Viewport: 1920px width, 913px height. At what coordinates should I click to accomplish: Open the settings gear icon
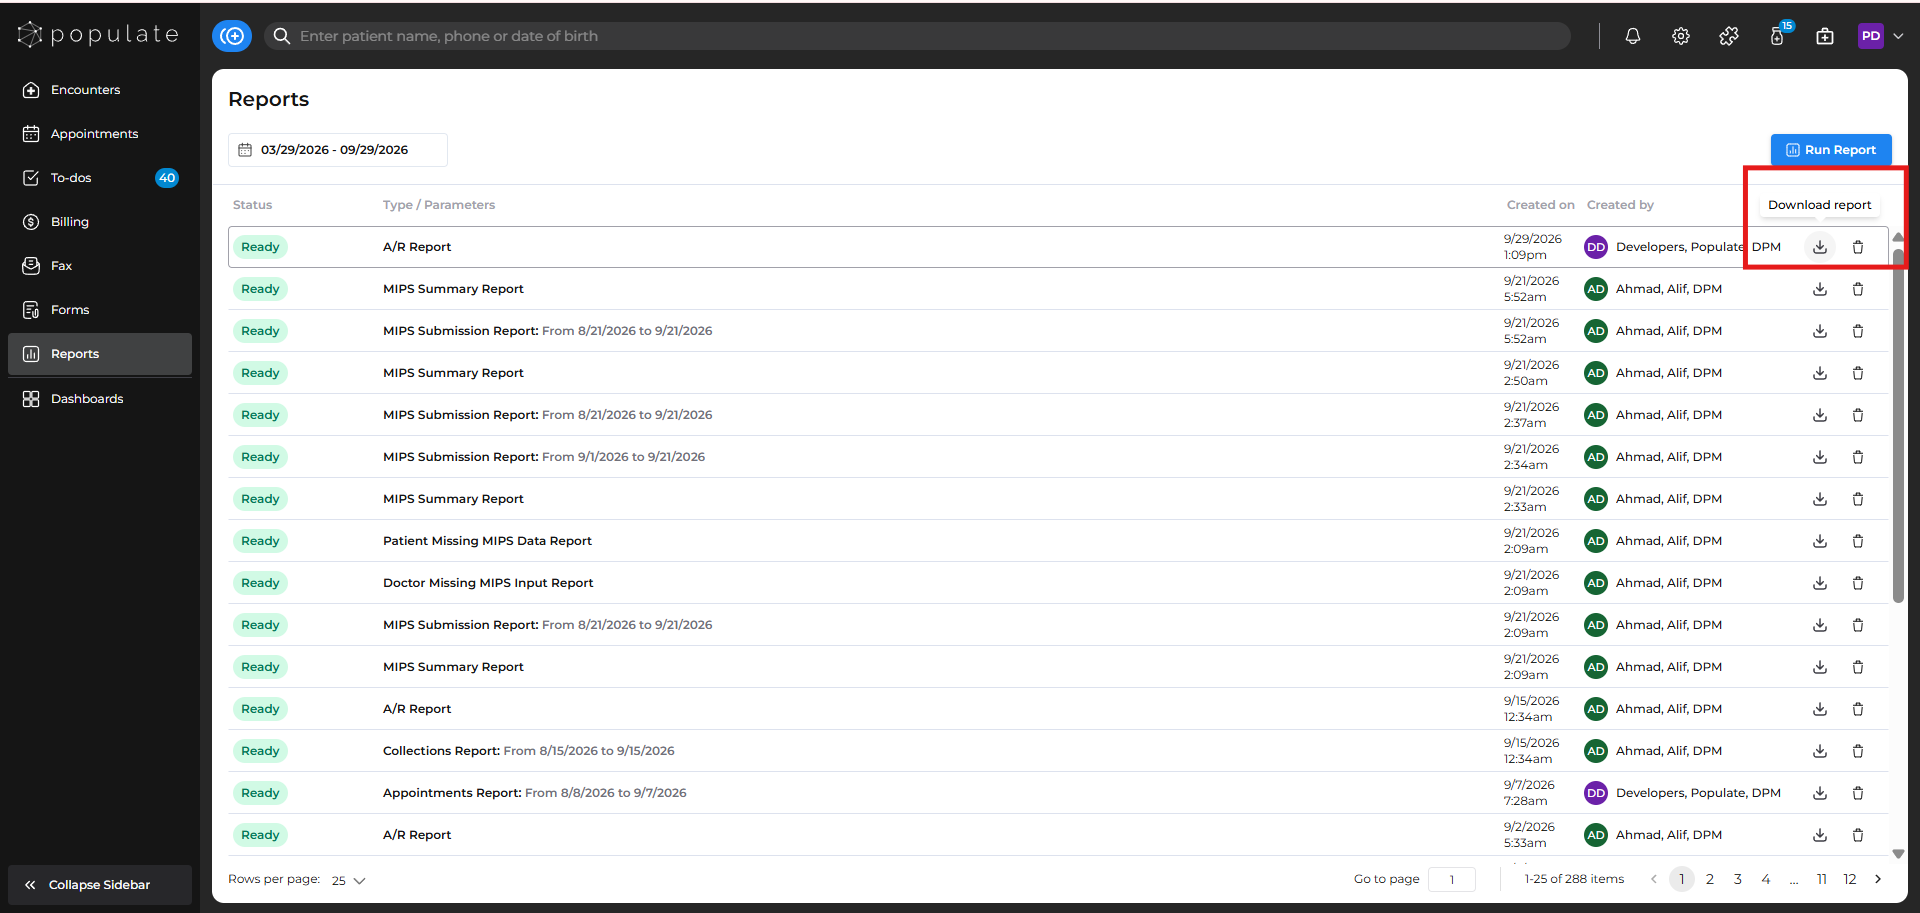(x=1681, y=36)
